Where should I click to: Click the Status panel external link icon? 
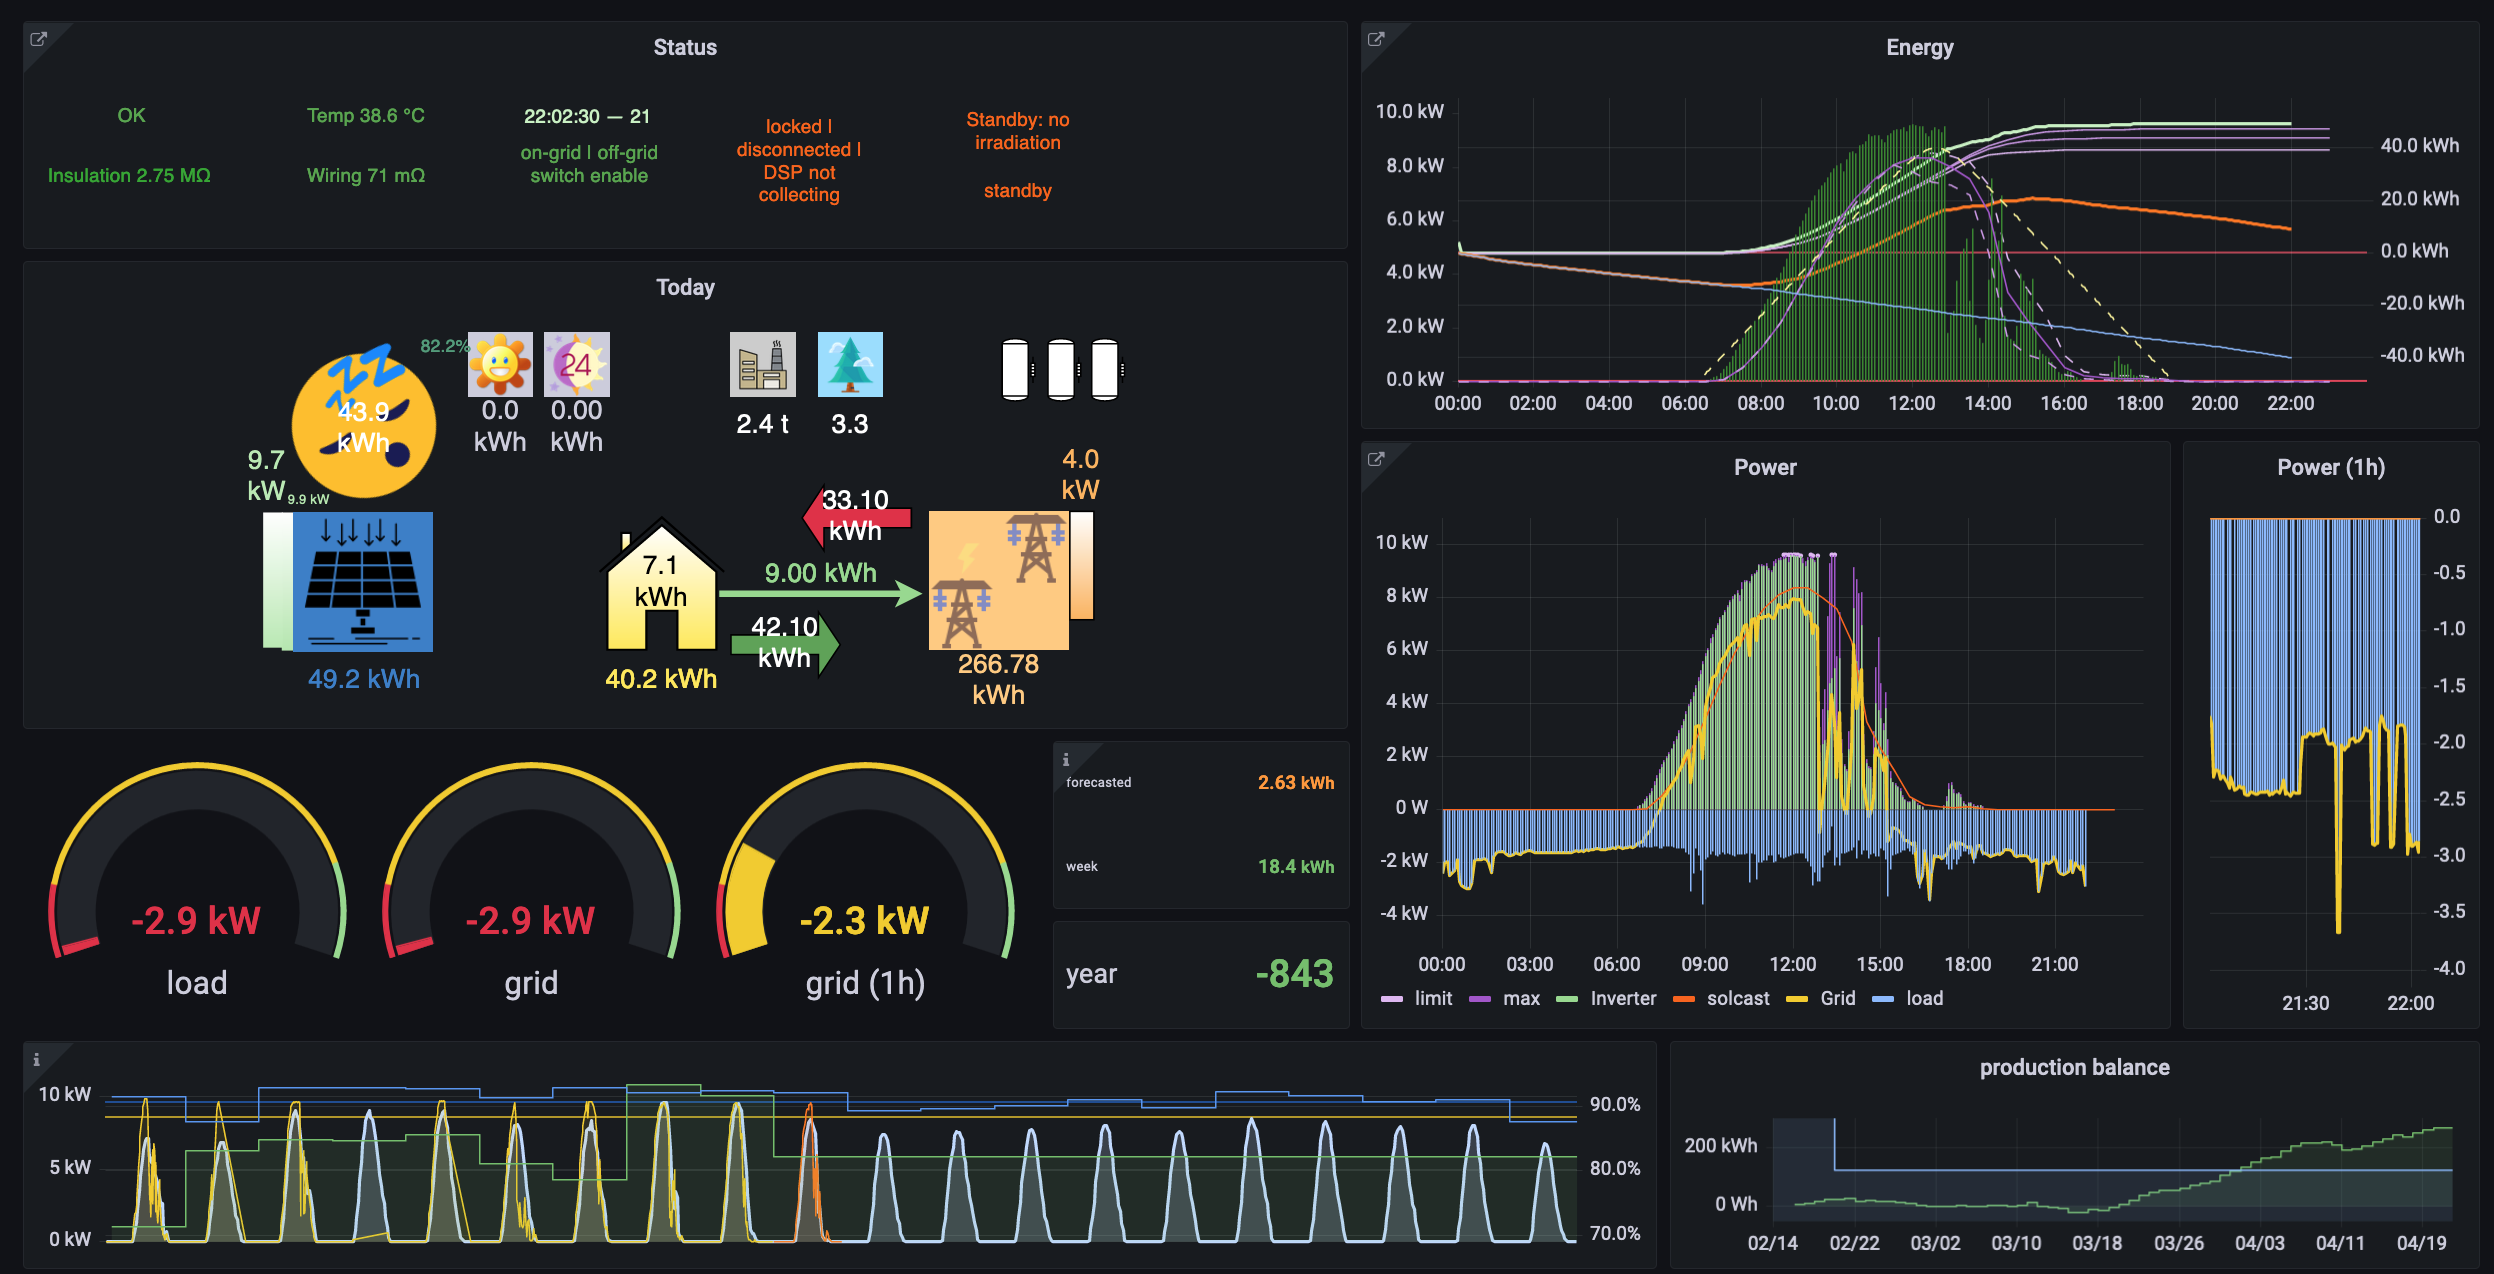(38, 39)
